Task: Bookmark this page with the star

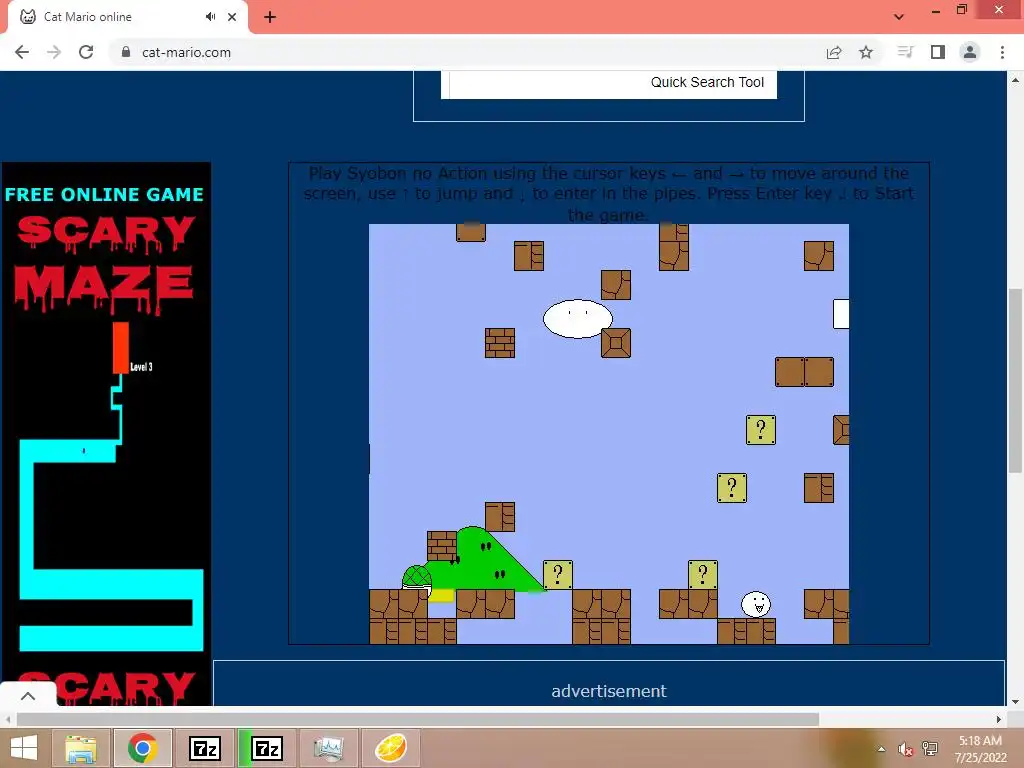Action: pyautogui.click(x=866, y=52)
